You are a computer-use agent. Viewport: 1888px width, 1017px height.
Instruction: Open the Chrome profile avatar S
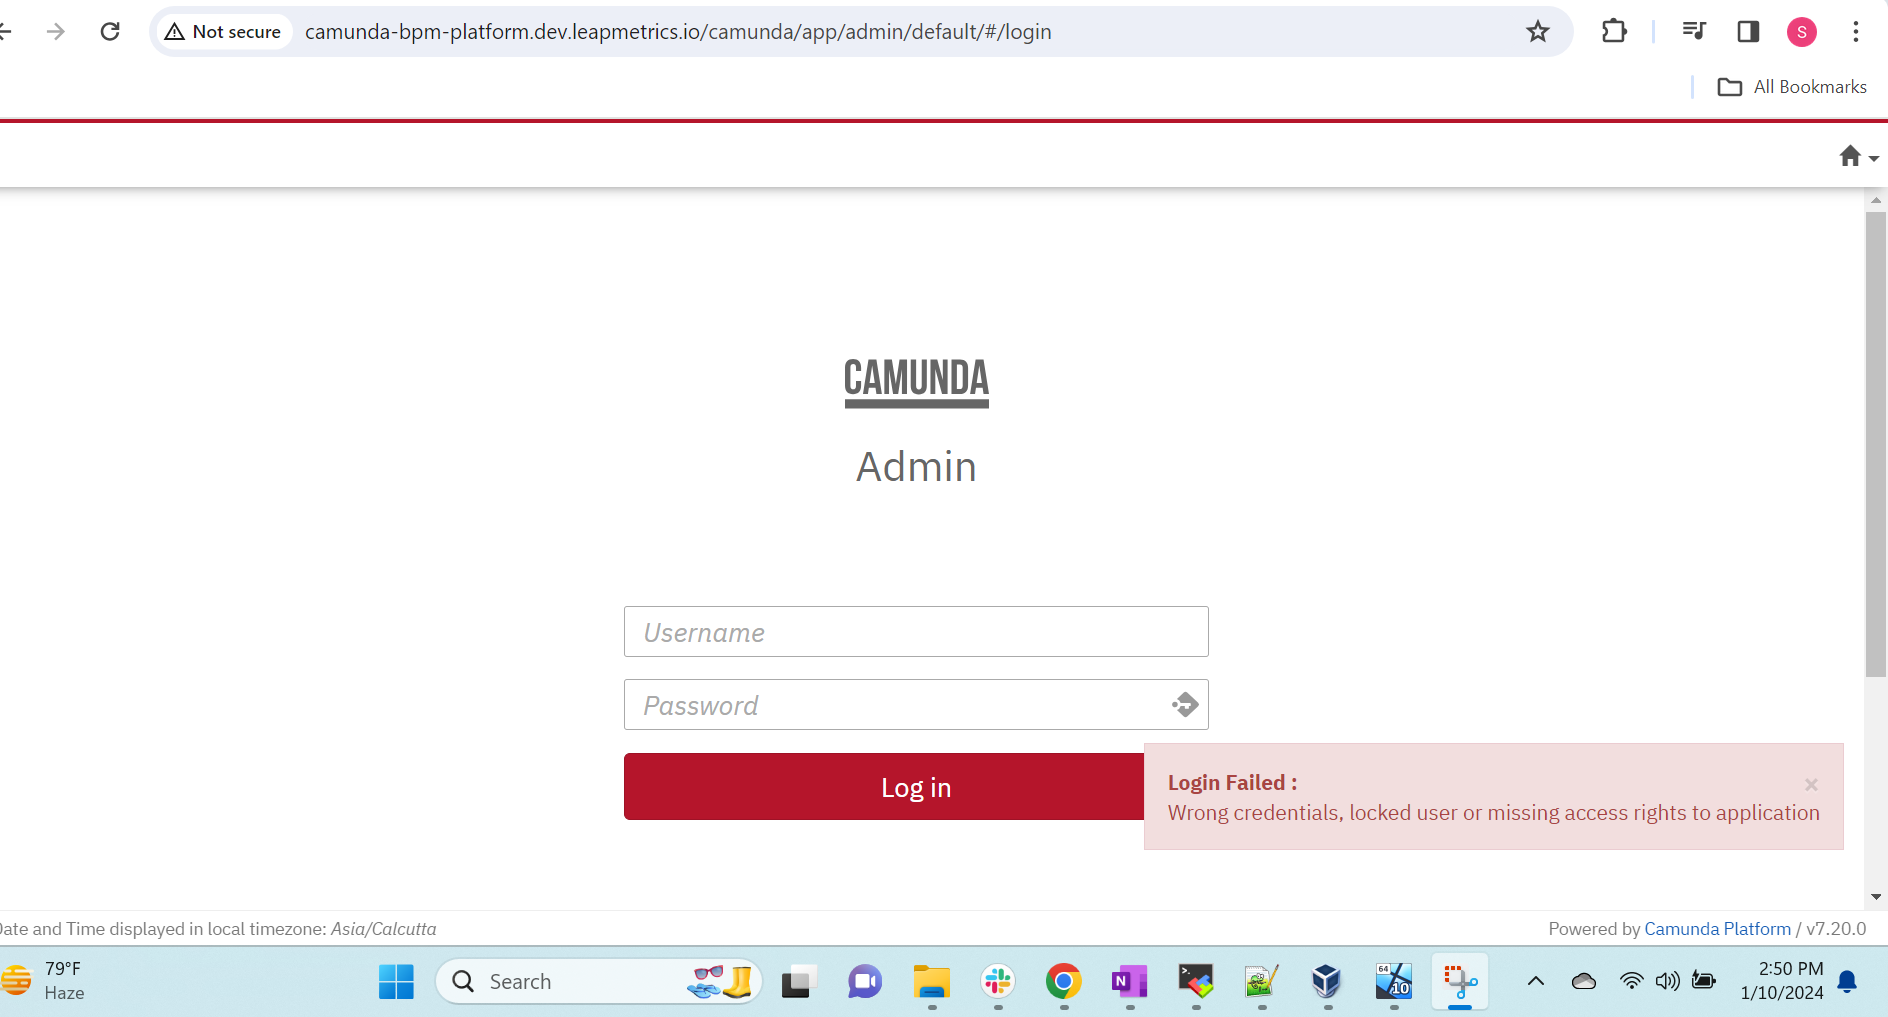[x=1802, y=32]
